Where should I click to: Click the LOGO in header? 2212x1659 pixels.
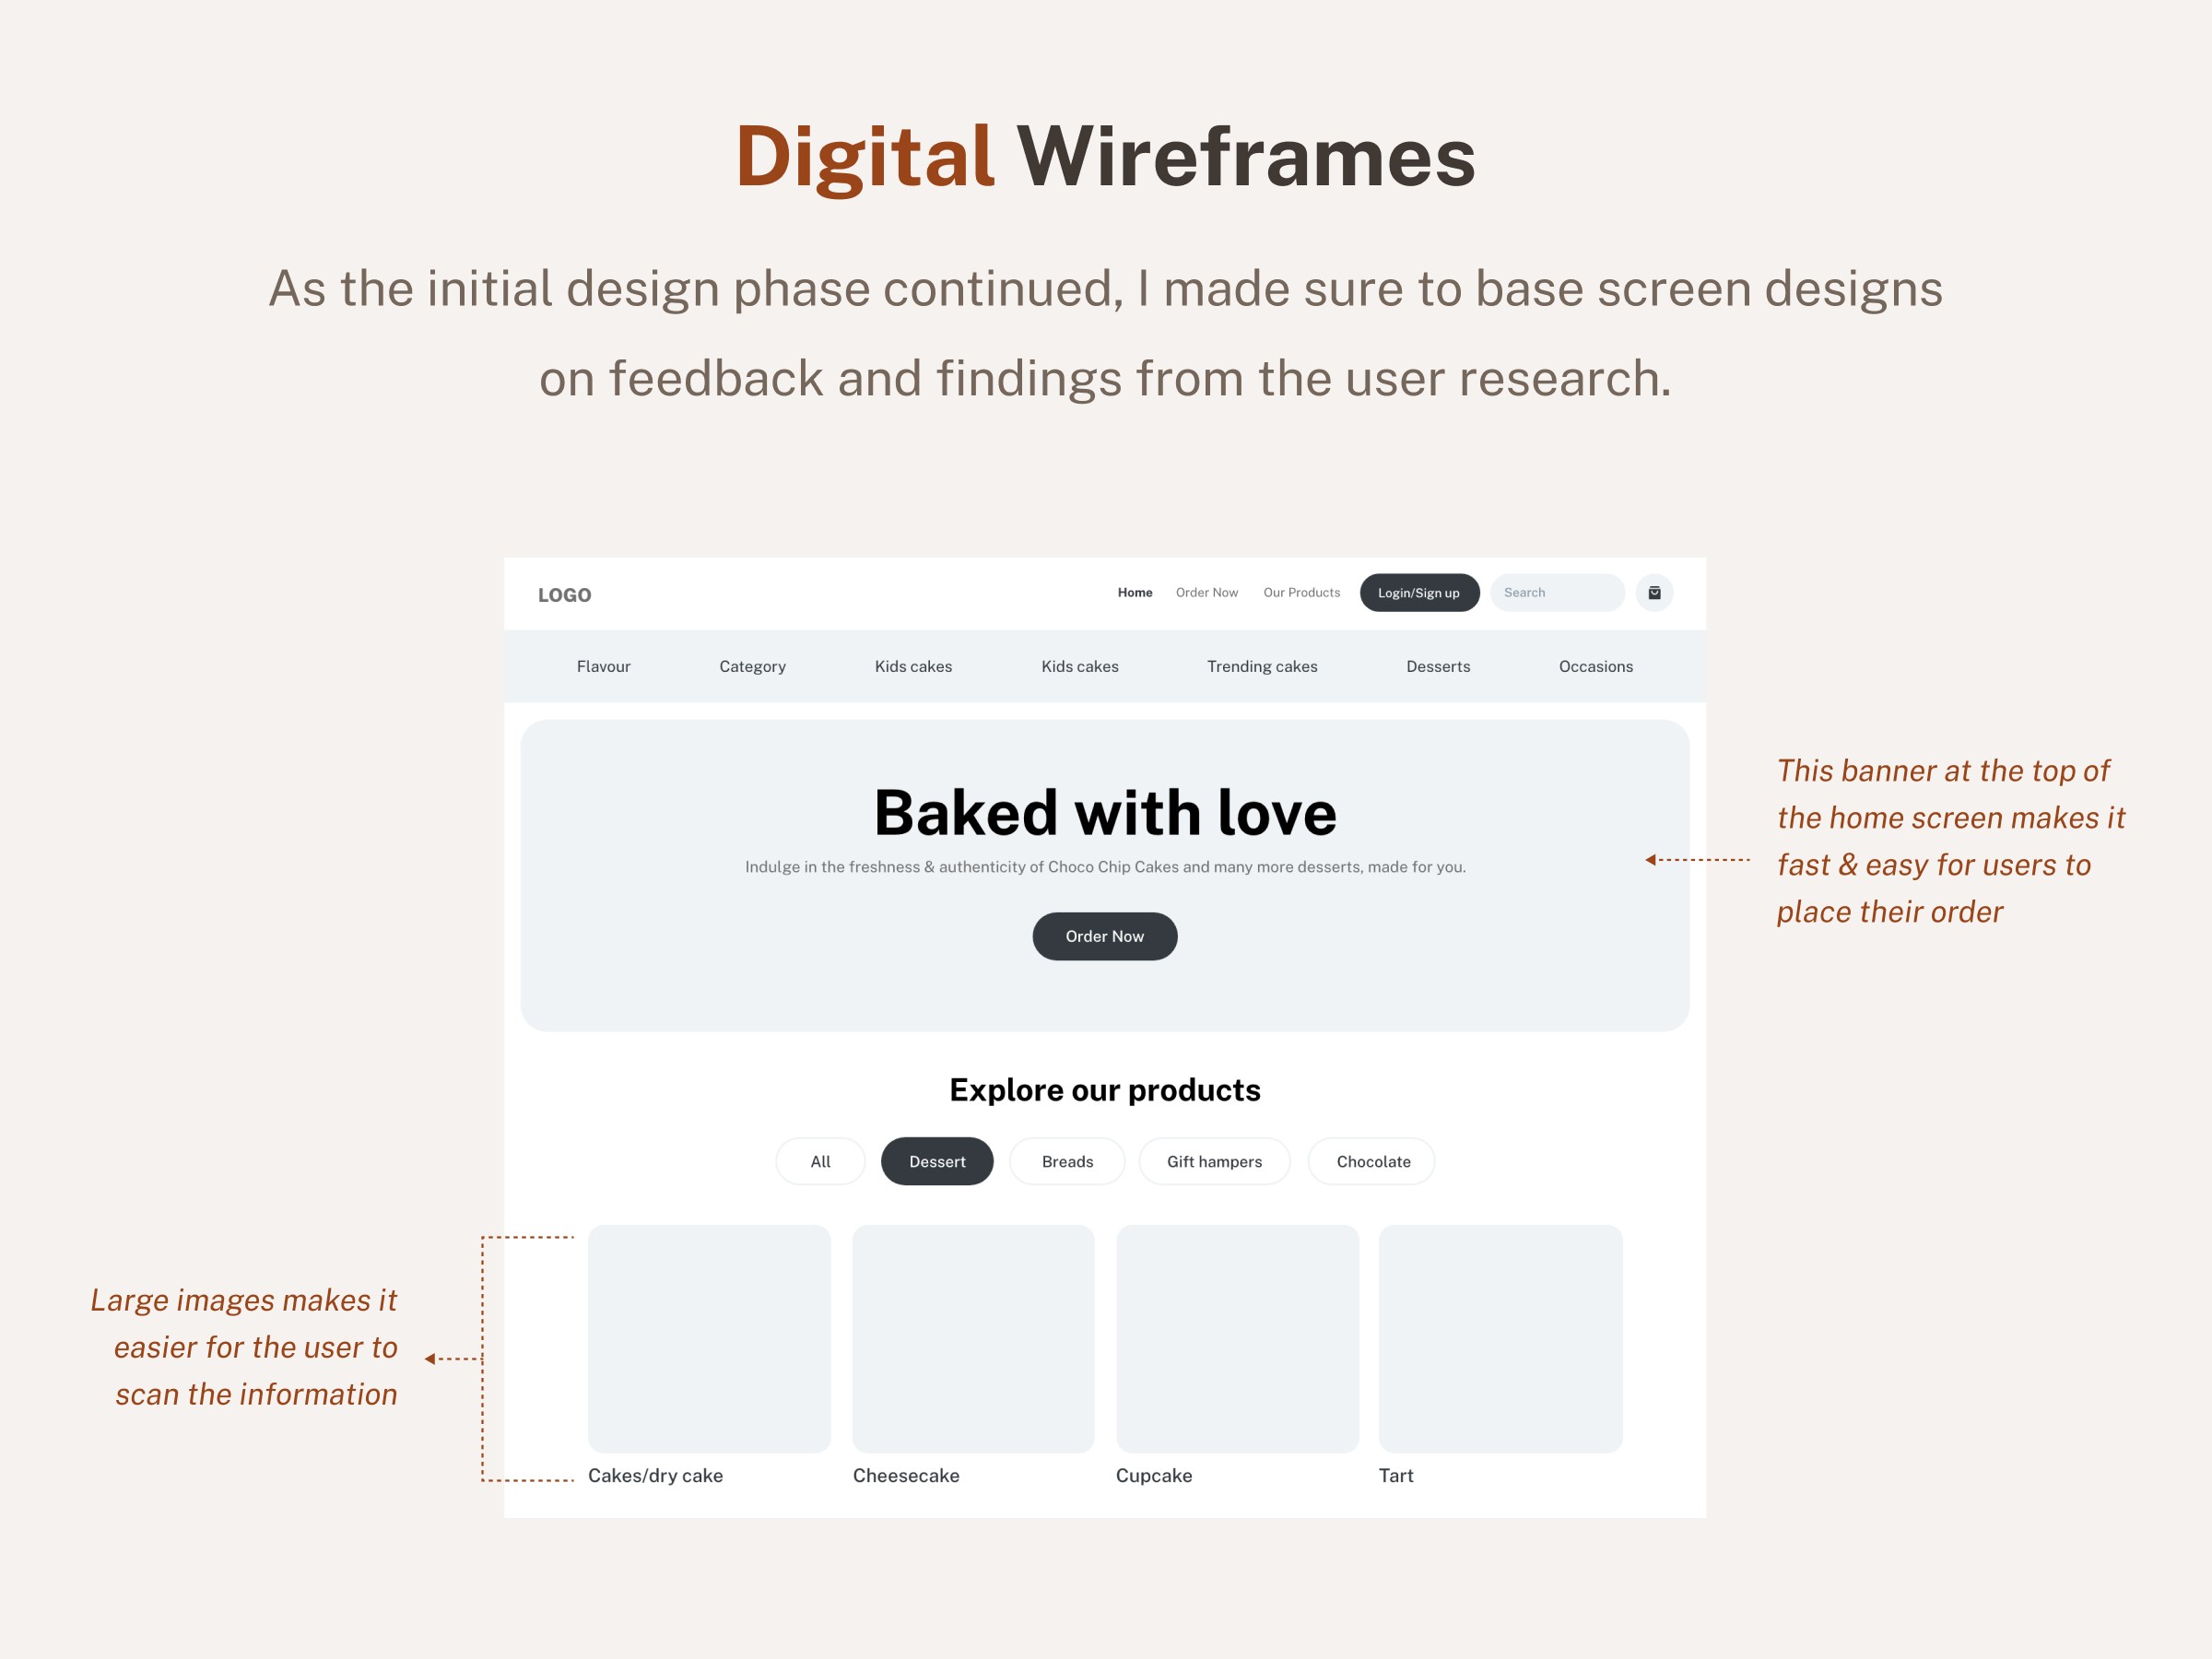pos(564,595)
